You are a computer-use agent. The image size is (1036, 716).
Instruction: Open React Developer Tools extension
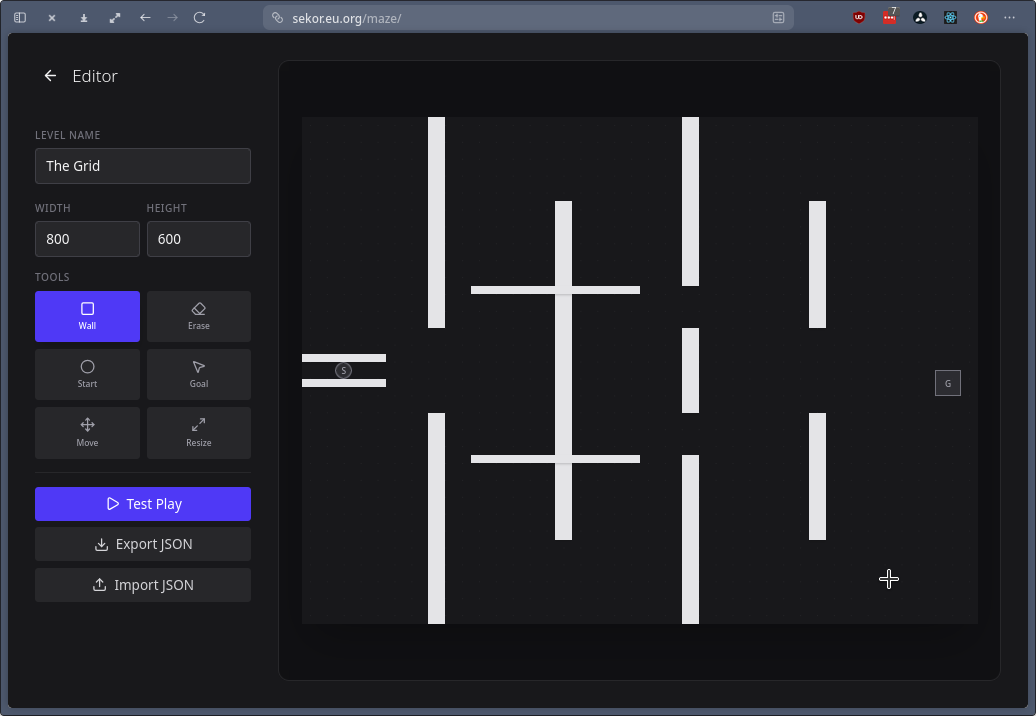click(x=951, y=18)
